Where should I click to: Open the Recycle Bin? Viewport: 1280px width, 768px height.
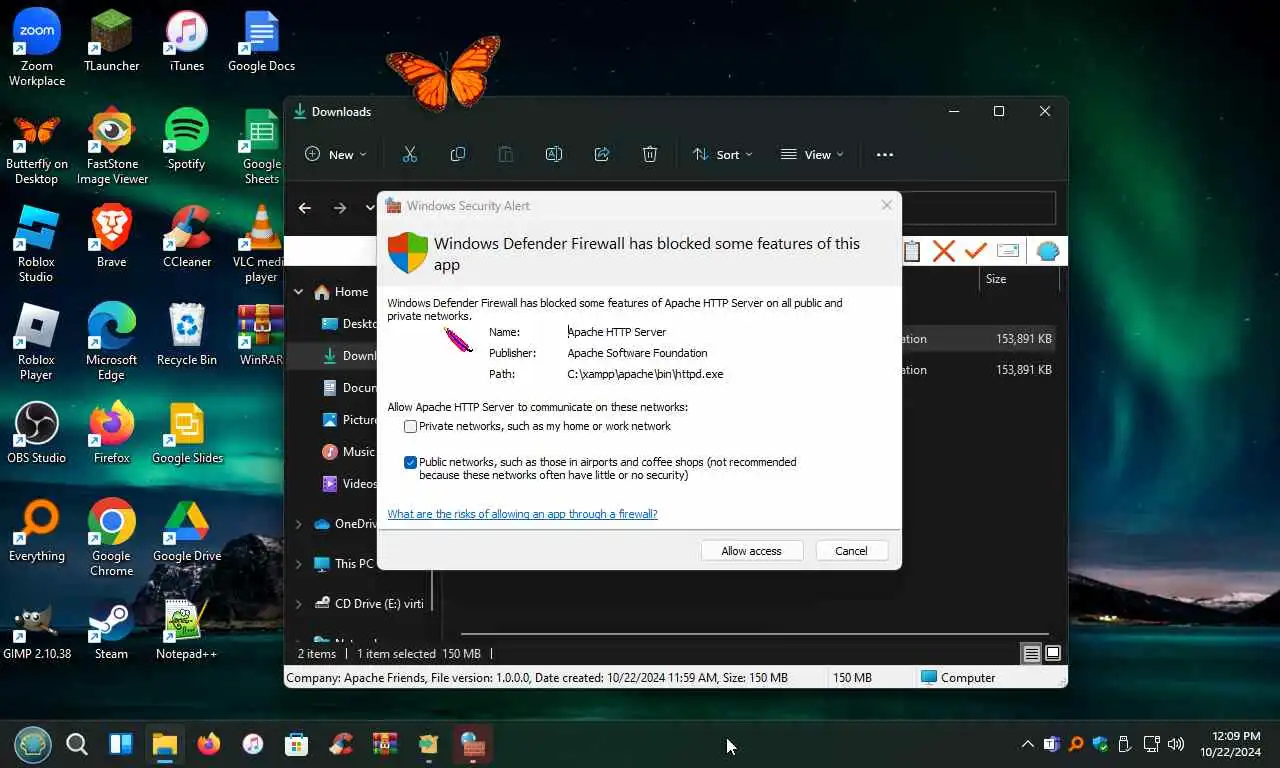(187, 335)
